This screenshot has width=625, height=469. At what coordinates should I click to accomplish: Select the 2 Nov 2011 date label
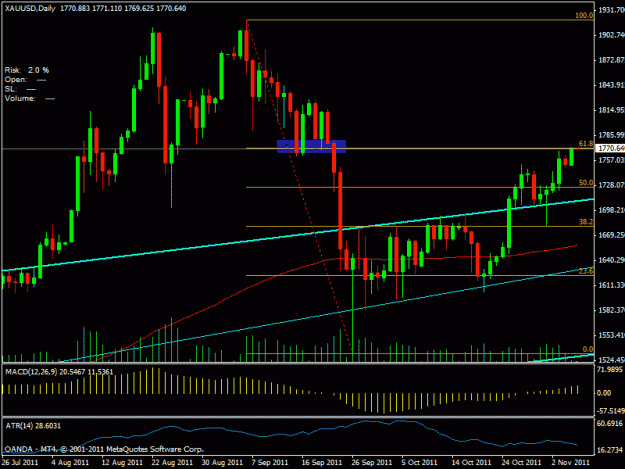pyautogui.click(x=570, y=463)
